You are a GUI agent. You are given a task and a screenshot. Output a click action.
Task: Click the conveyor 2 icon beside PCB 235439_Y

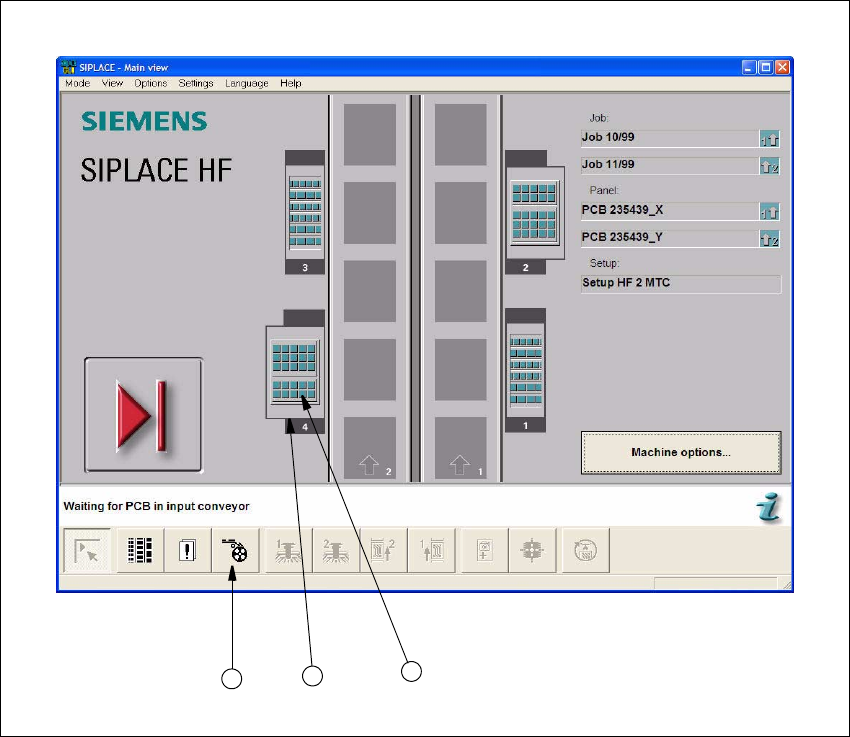(769, 239)
